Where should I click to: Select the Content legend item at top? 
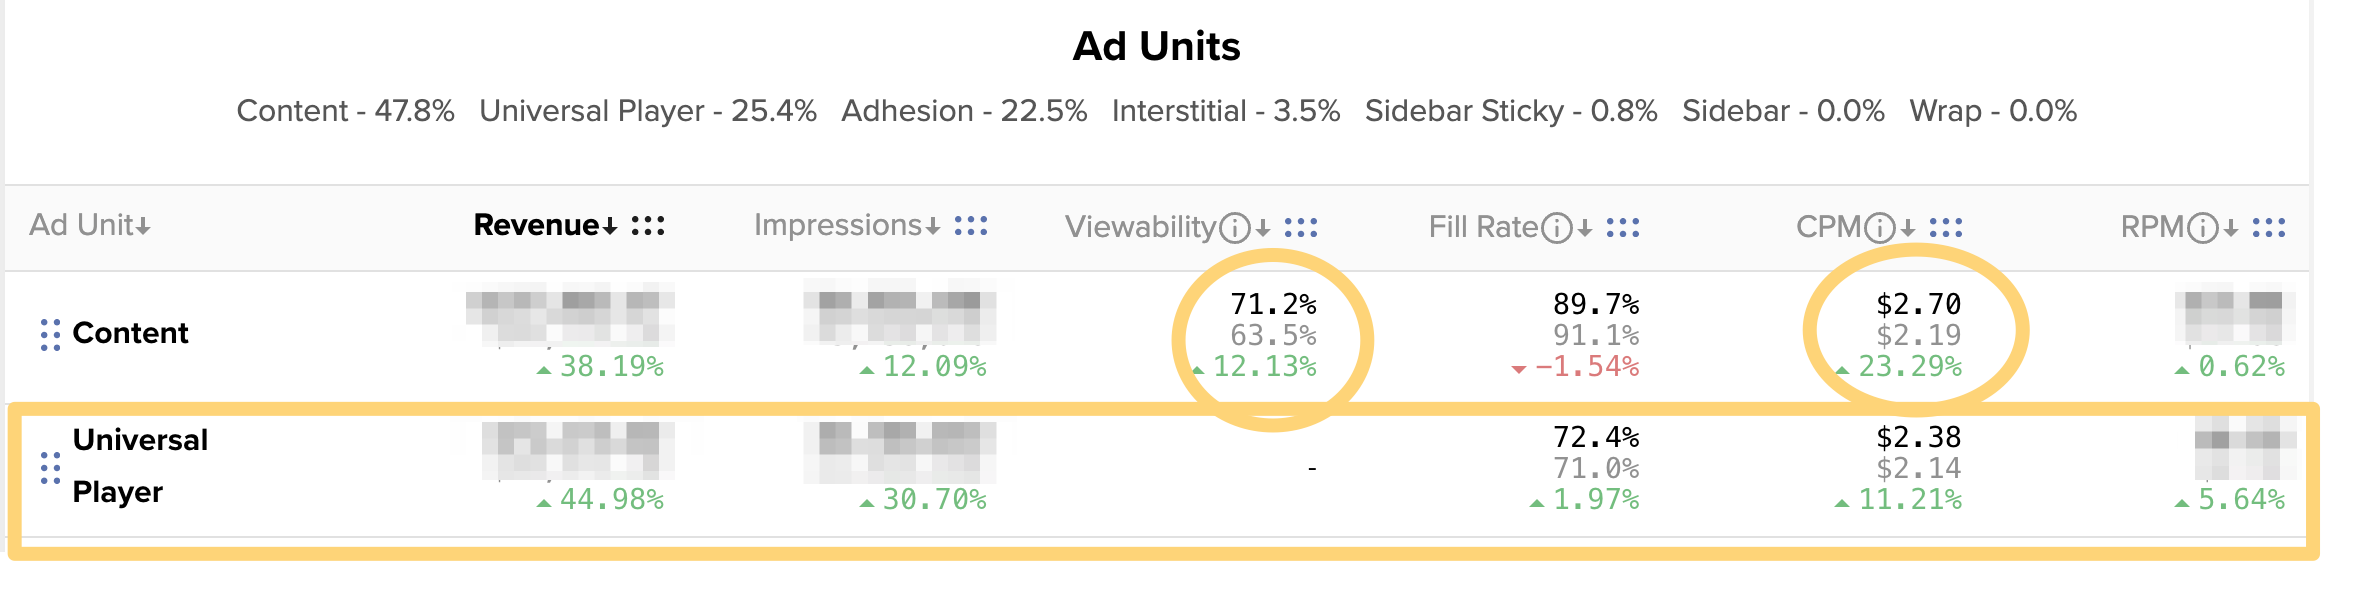[345, 111]
